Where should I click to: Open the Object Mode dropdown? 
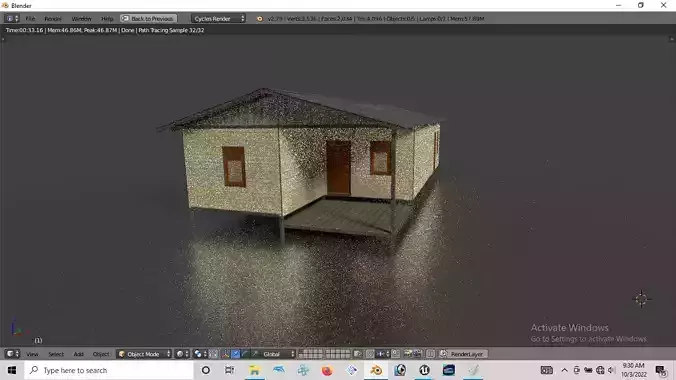144,354
